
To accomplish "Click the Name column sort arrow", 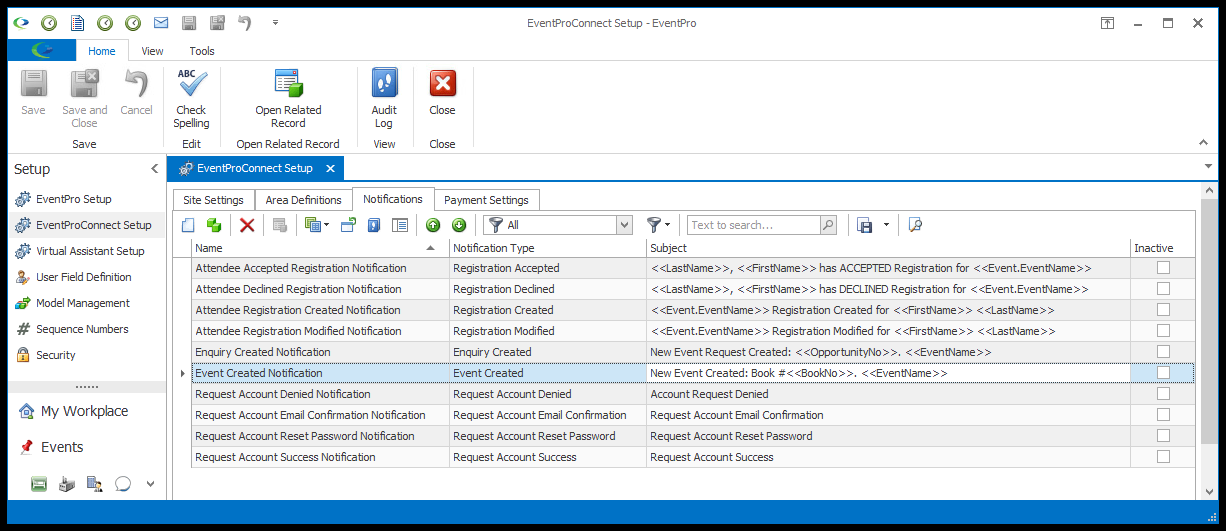I will point(431,248).
